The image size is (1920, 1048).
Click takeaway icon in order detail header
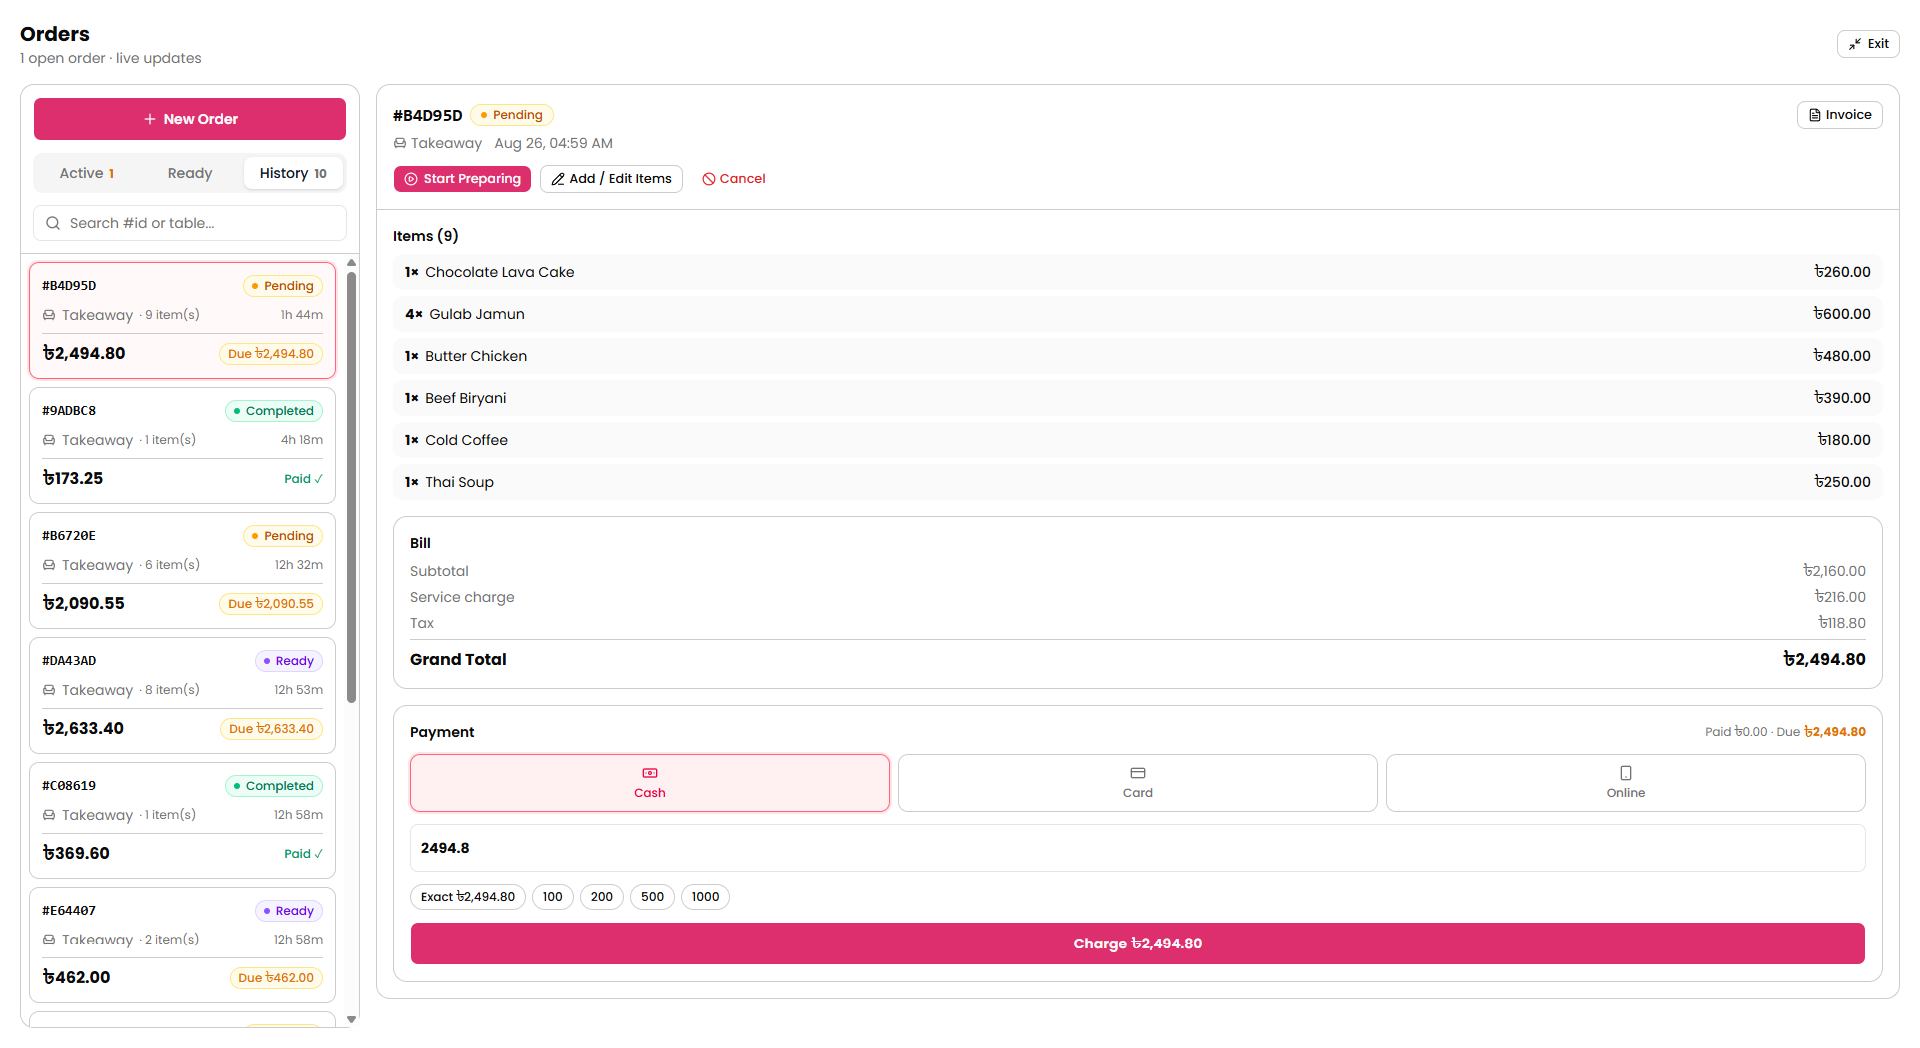coord(400,143)
